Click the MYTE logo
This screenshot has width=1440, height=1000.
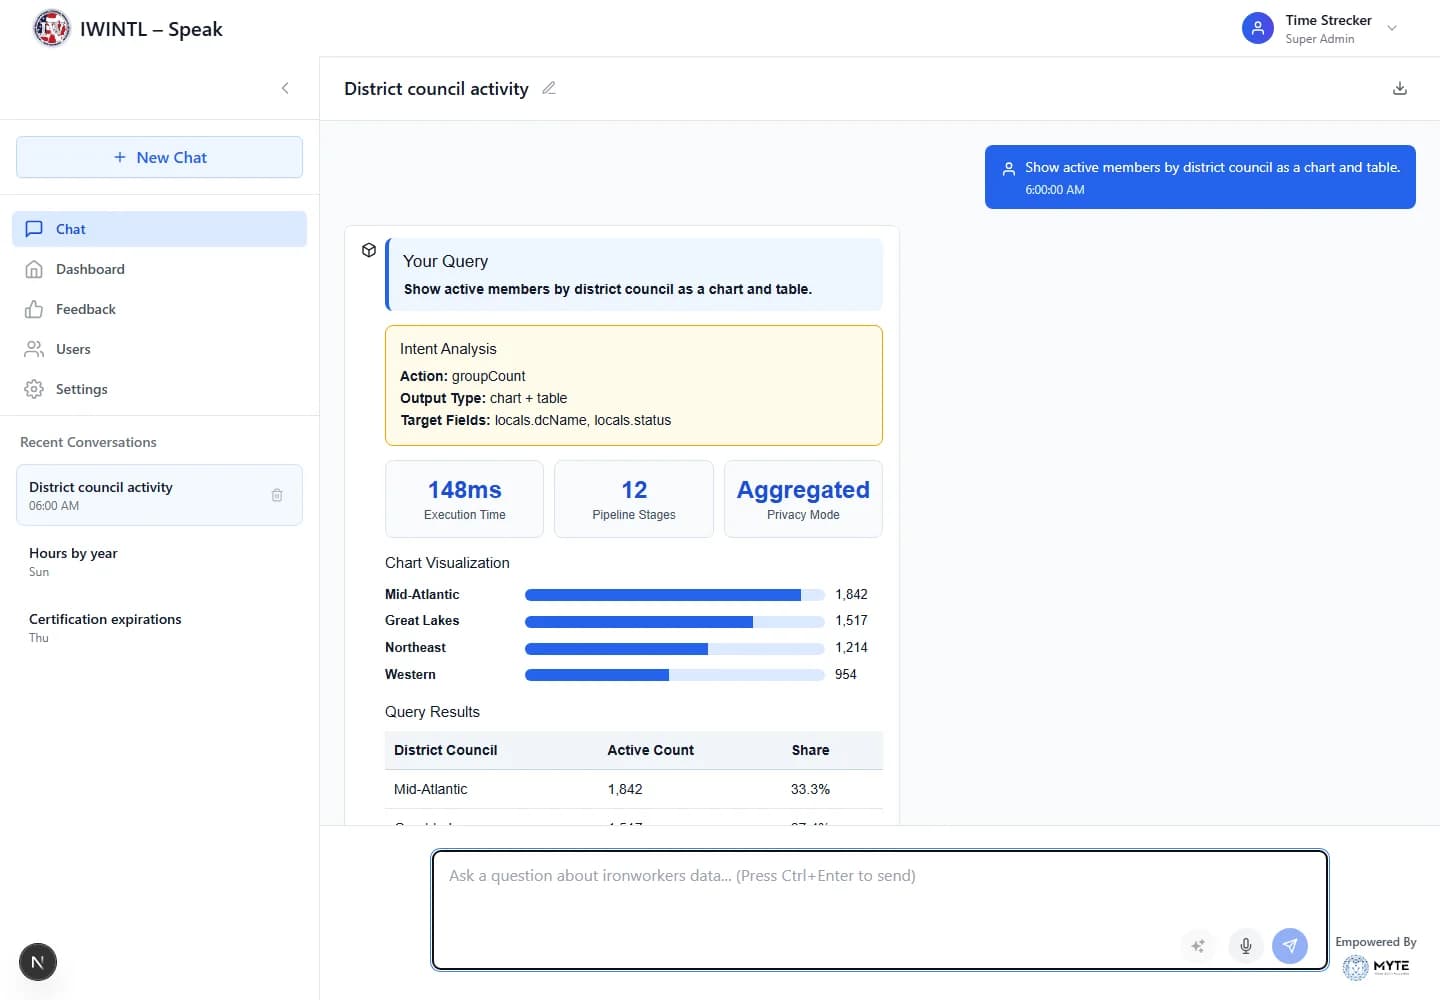(x=1376, y=967)
